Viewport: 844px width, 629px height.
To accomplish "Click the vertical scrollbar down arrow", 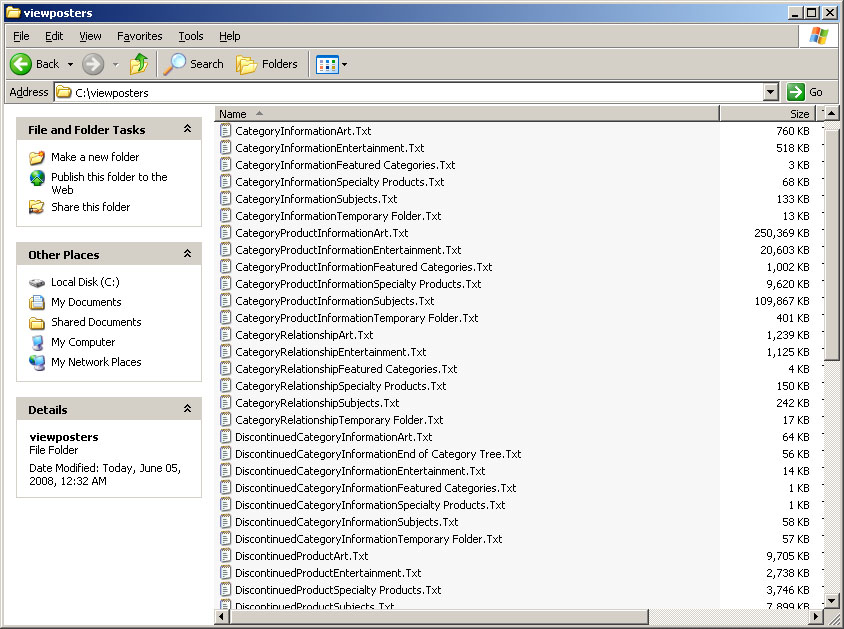I will (x=832, y=600).
